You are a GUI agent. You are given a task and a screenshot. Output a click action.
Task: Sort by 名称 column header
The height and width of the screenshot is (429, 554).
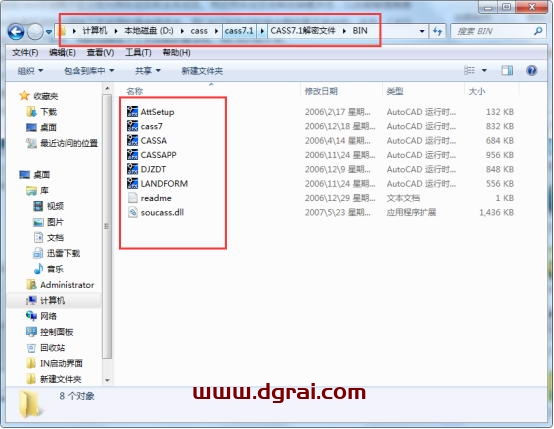(135, 91)
